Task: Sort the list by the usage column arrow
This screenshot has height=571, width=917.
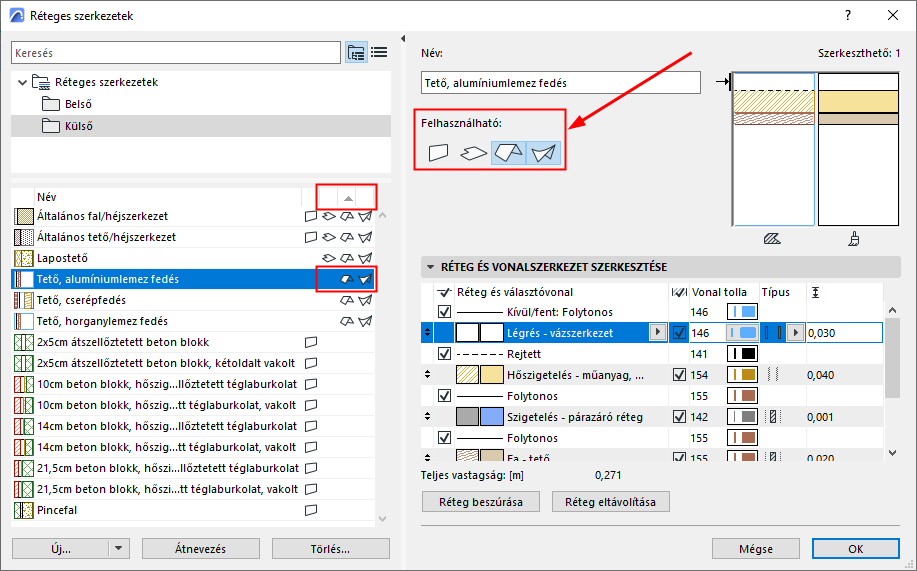Action: click(348, 198)
